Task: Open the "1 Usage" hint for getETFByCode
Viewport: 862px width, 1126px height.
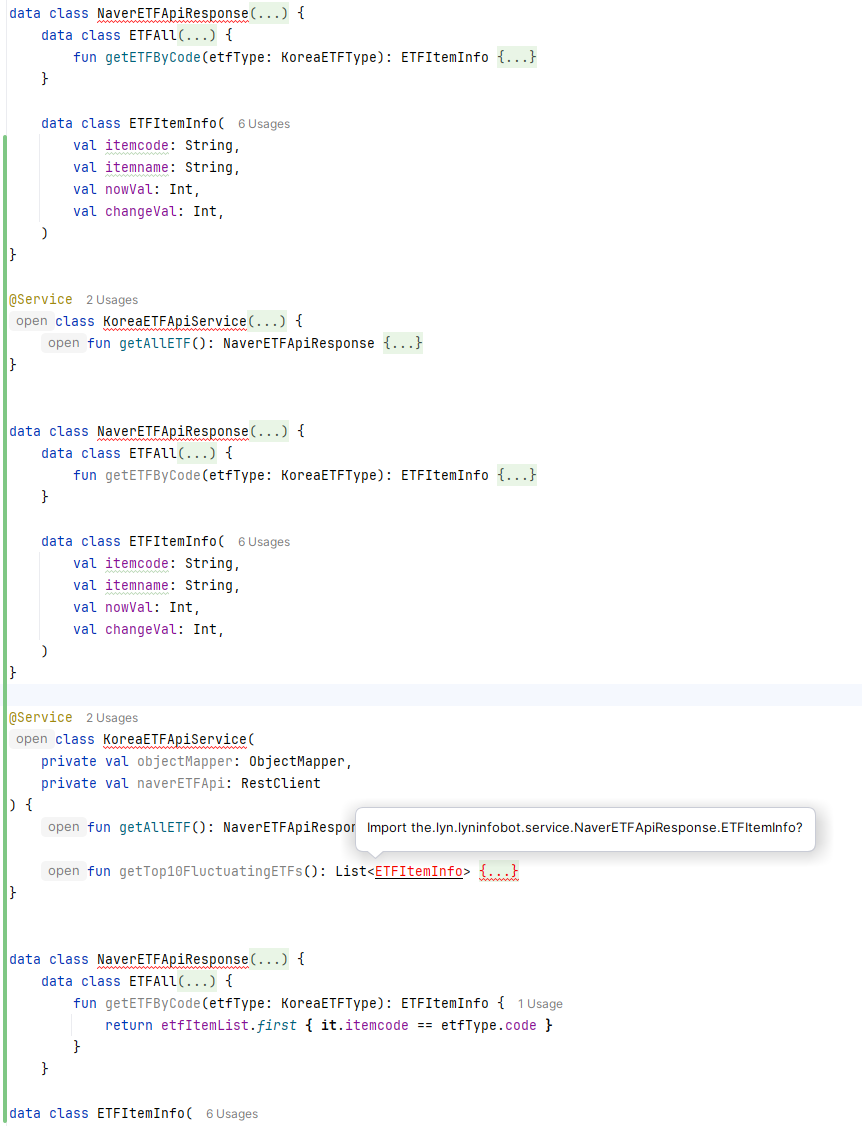Action: pyautogui.click(x=540, y=1004)
